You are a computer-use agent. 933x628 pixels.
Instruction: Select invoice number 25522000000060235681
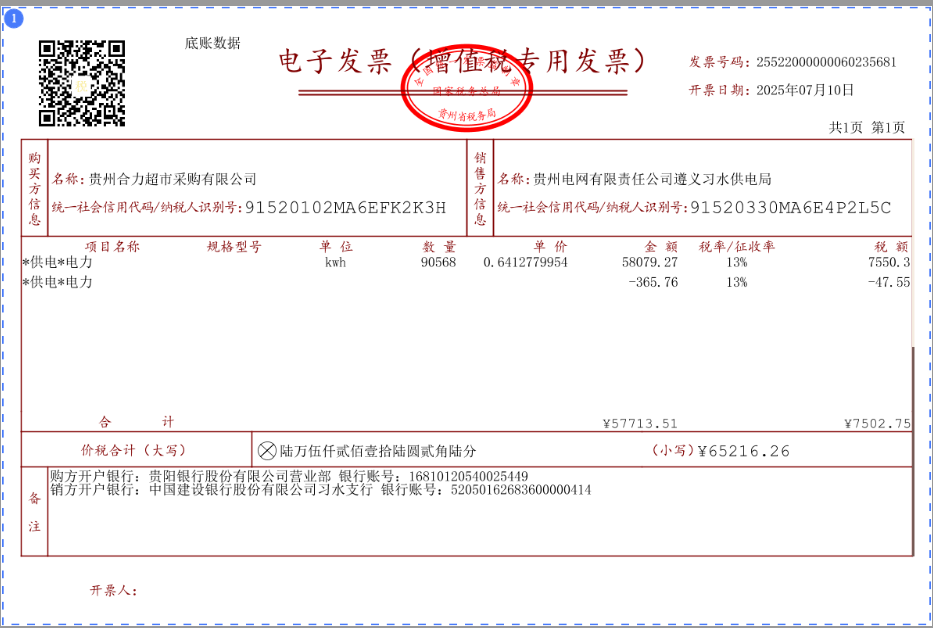point(826,61)
